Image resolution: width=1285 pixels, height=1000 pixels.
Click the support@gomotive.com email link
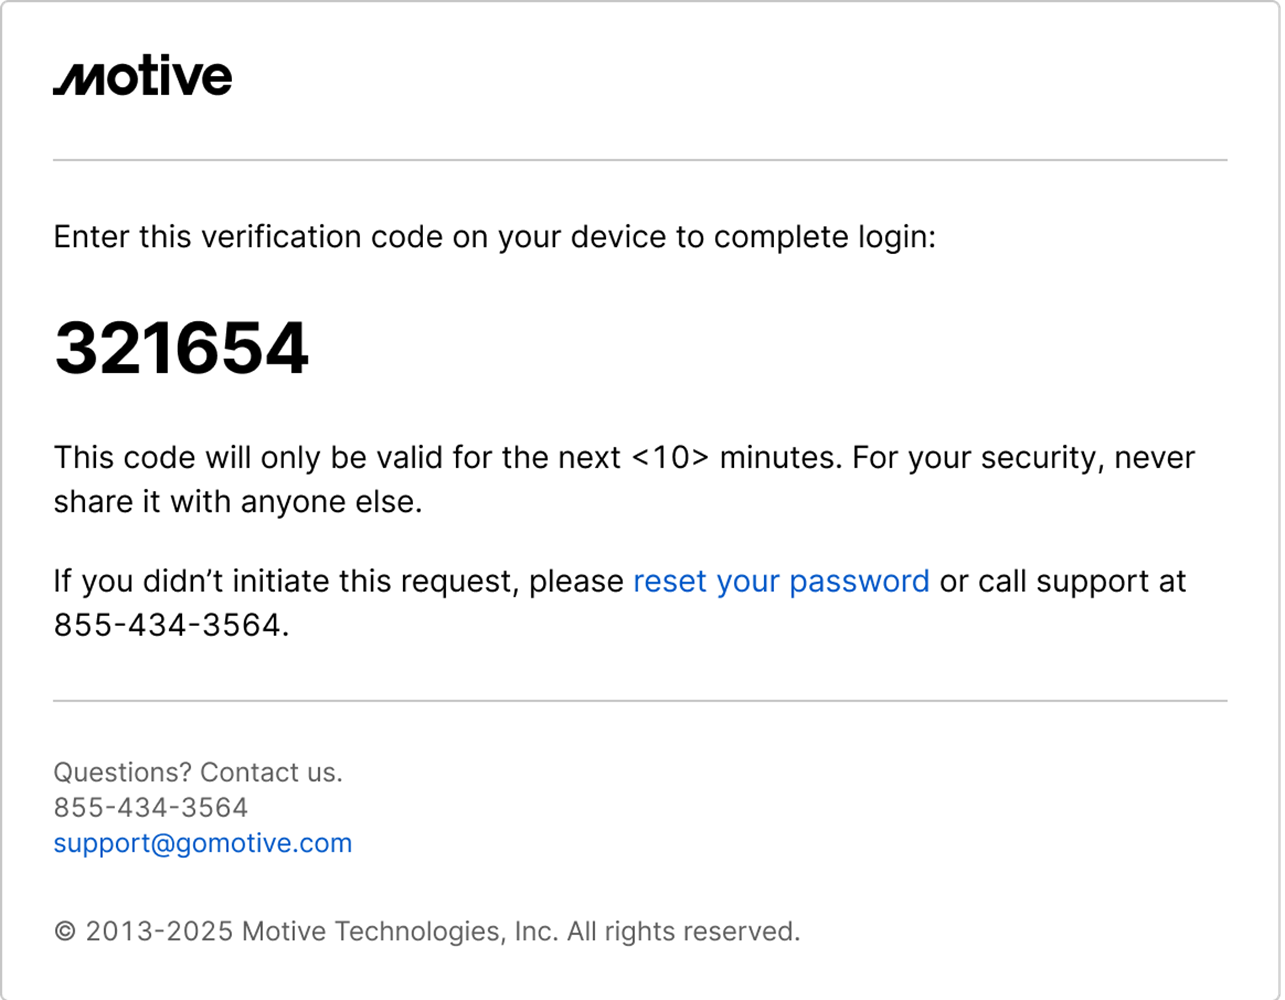203,843
